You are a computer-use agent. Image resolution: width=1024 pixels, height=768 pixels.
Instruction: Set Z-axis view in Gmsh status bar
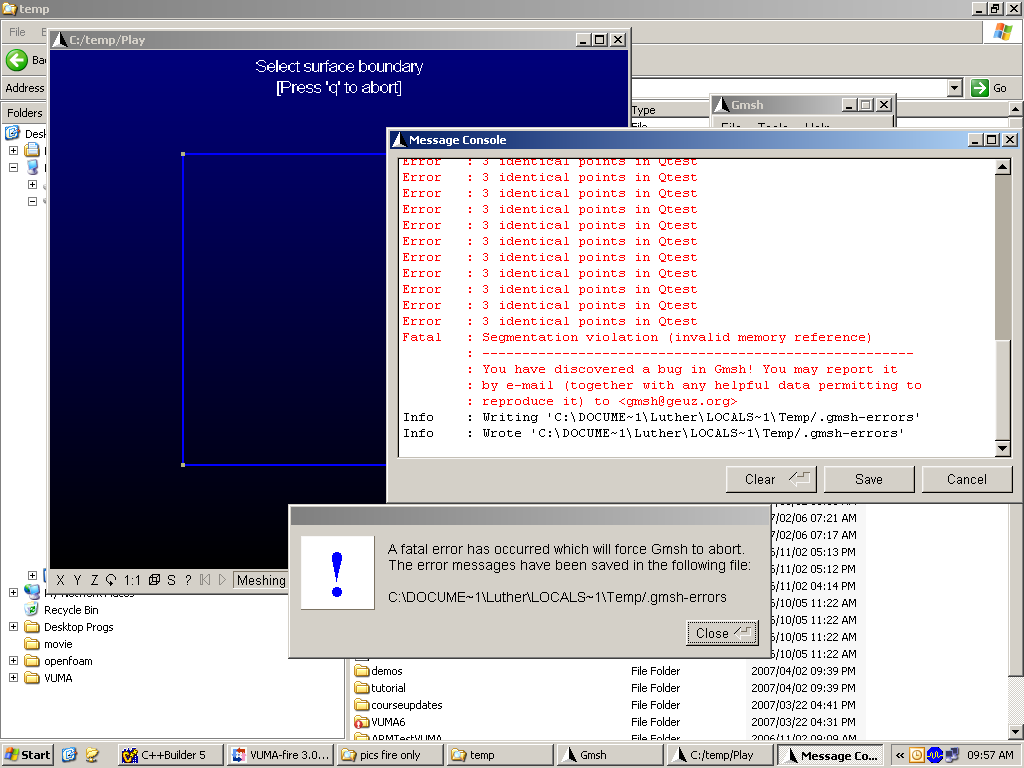[94, 580]
